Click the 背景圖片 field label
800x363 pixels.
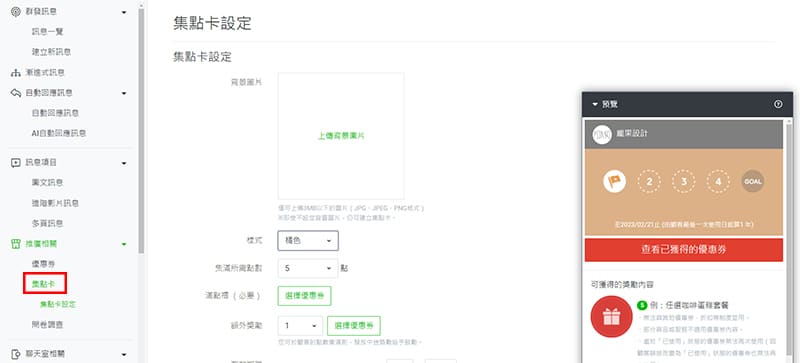247,82
